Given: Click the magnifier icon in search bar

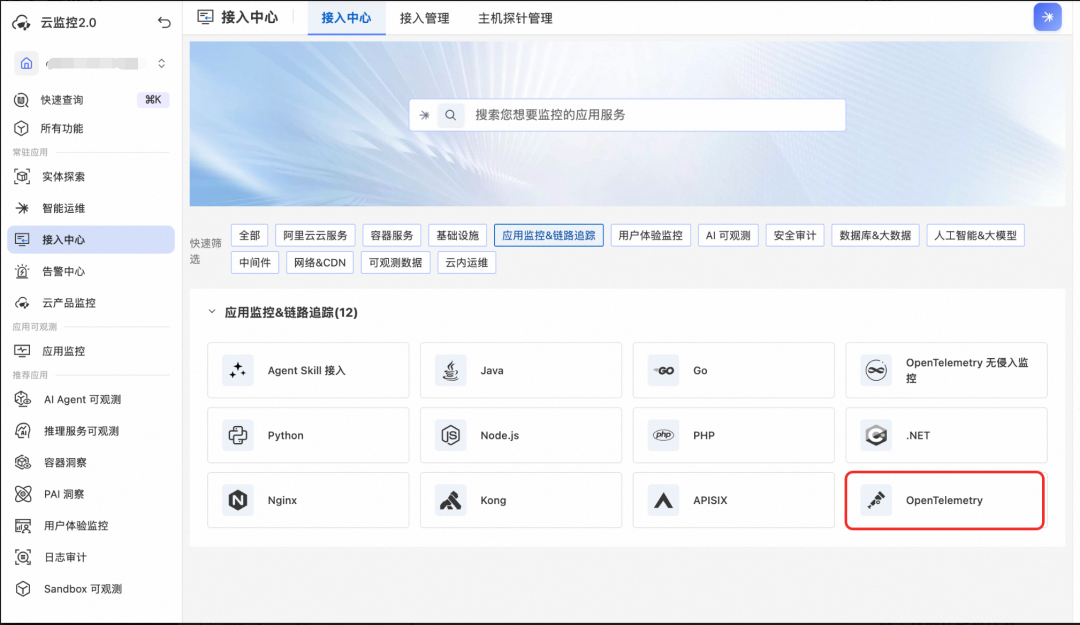Looking at the screenshot, I should tap(450, 115).
